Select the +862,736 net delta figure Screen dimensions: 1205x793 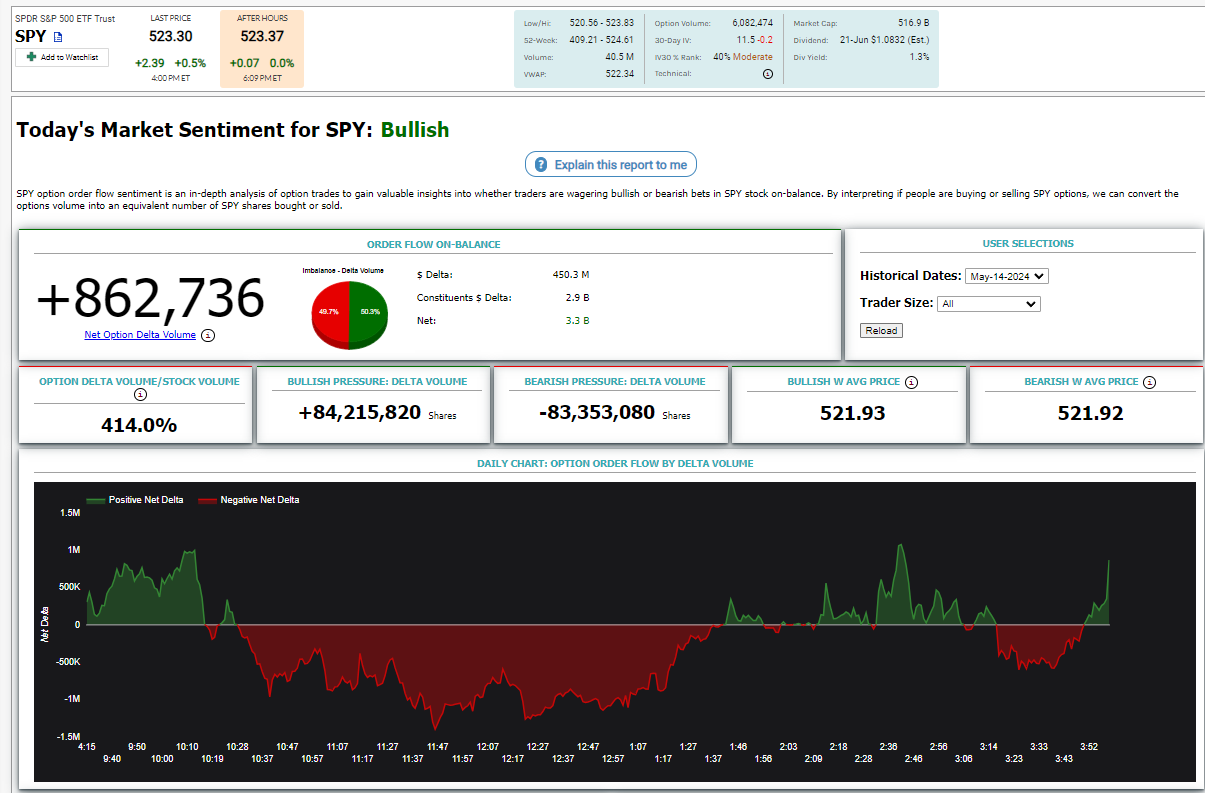pos(151,298)
